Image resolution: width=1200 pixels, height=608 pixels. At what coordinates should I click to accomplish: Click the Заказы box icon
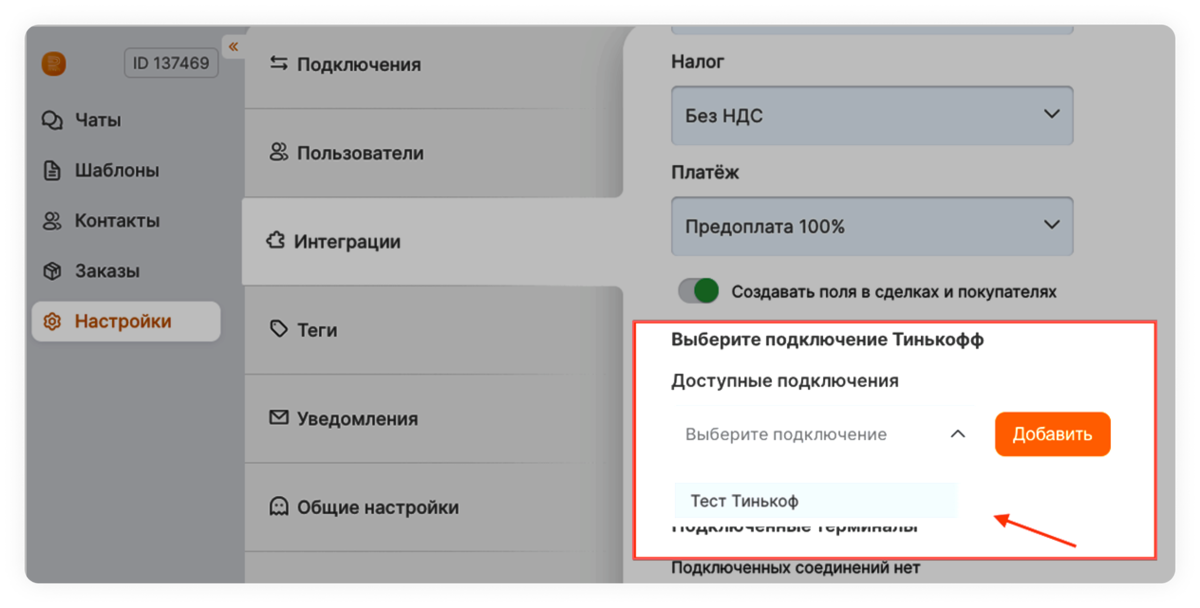click(52, 271)
